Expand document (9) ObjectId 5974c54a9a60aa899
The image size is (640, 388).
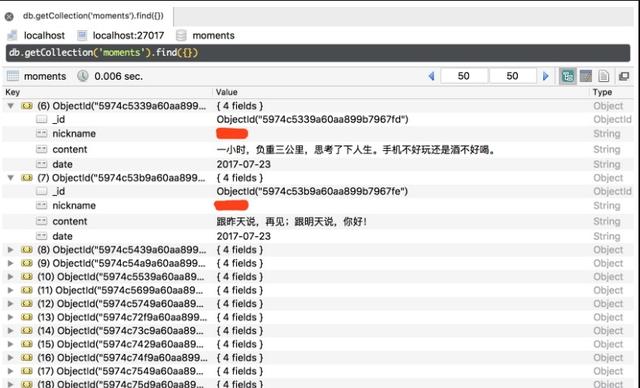(x=11, y=263)
